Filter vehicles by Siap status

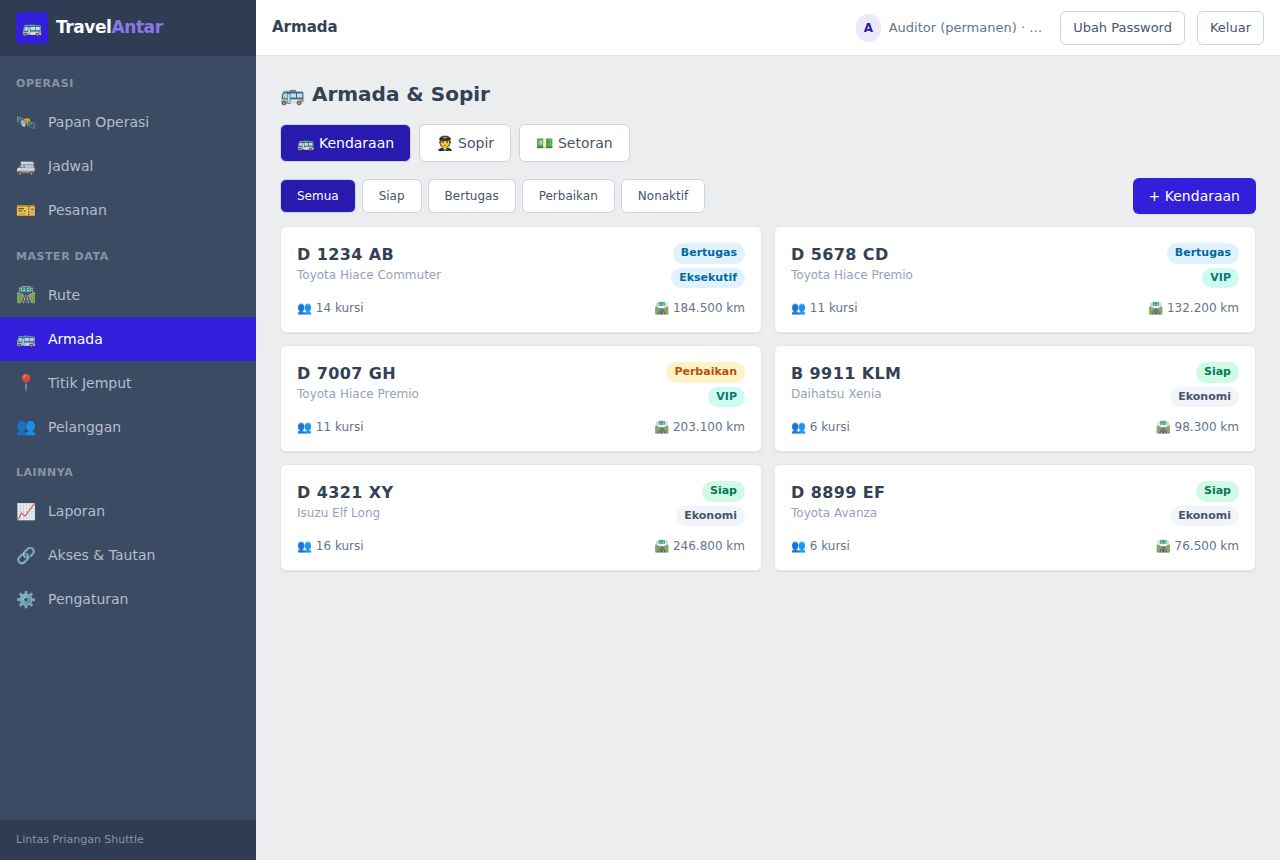[x=392, y=196]
